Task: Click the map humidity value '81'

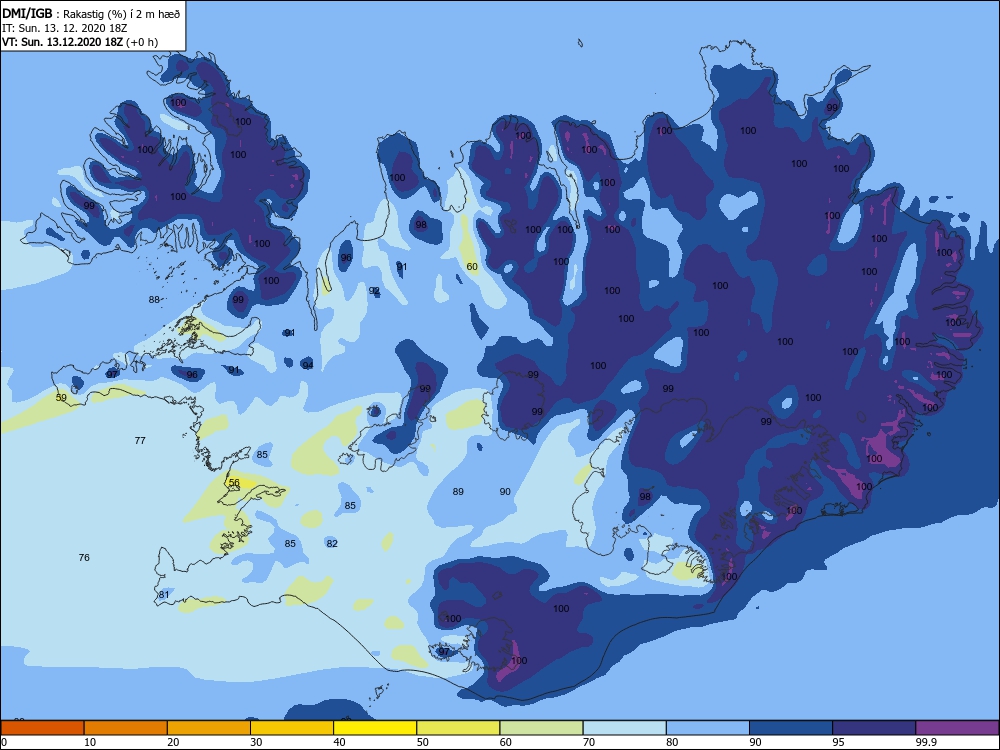Action: [x=164, y=594]
